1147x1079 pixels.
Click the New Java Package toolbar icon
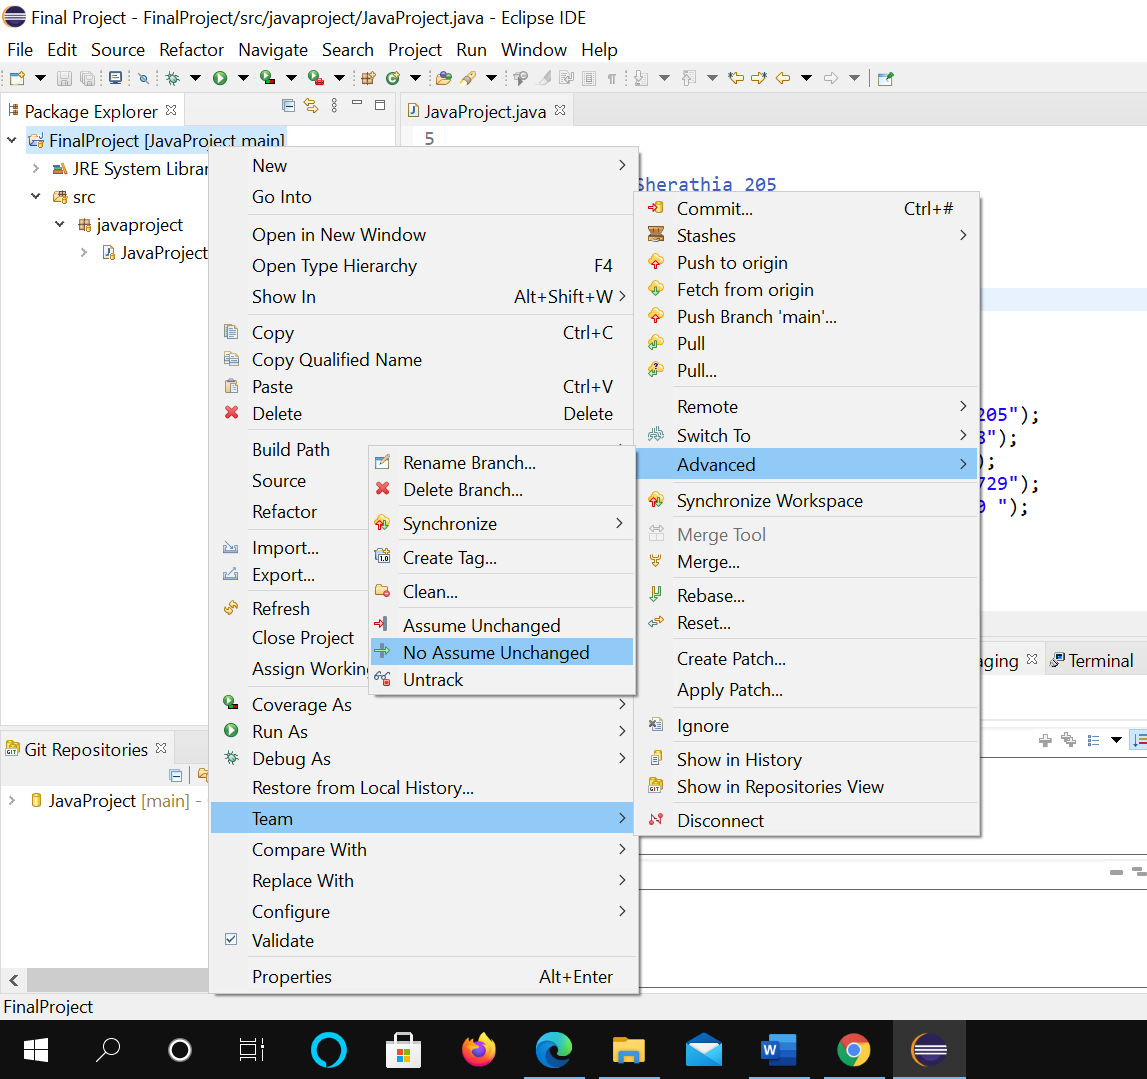(x=368, y=78)
